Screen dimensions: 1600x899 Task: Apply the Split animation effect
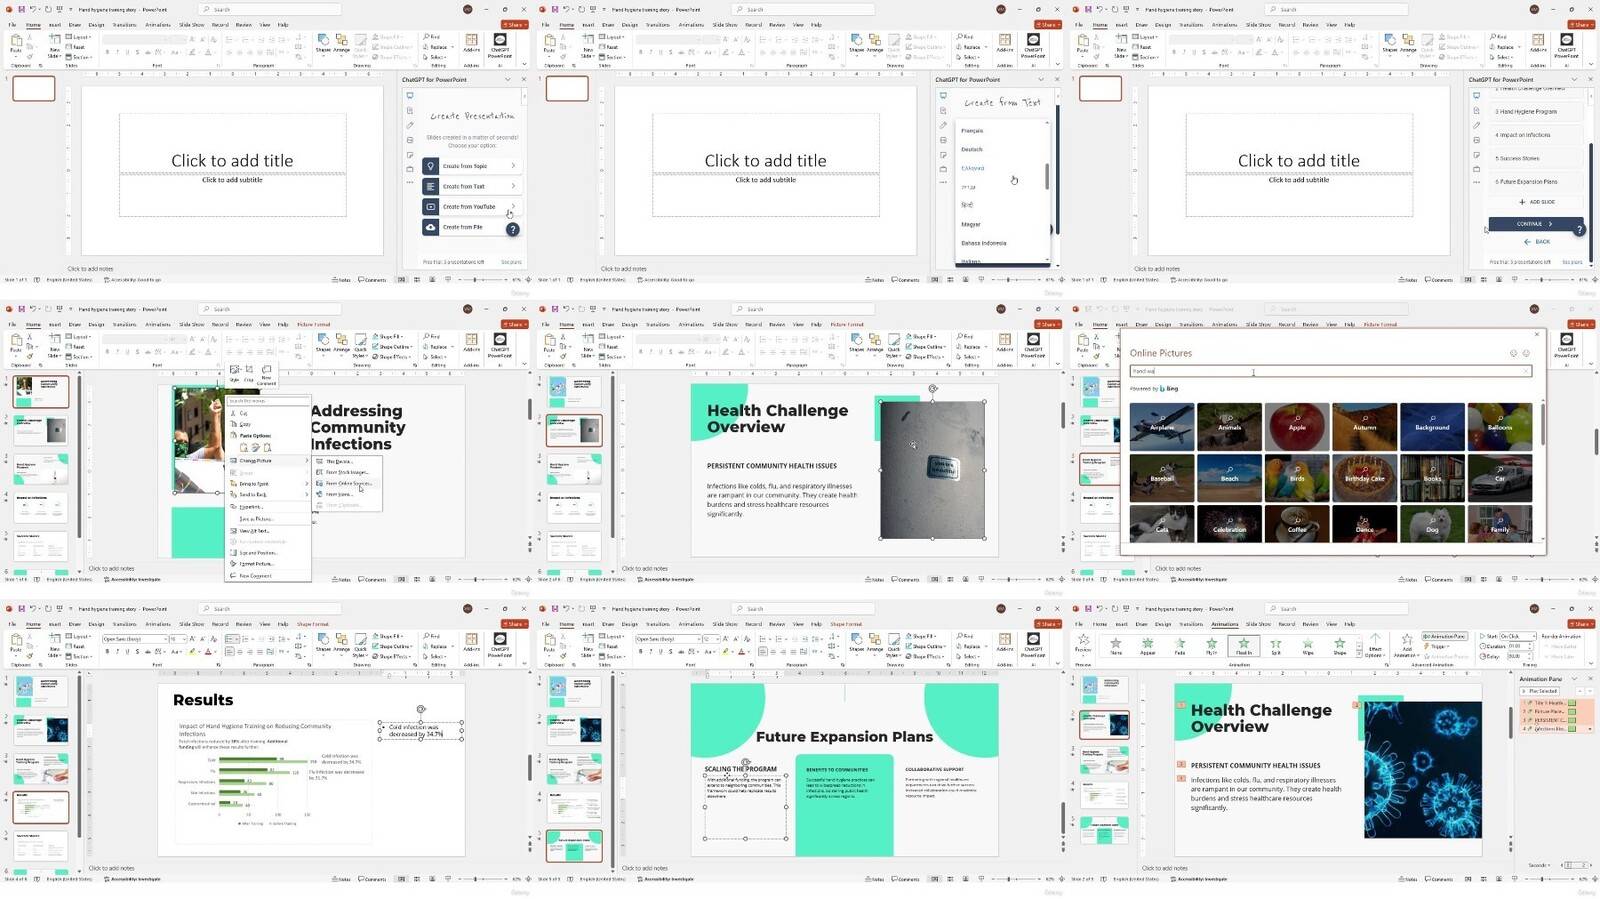[1275, 645]
